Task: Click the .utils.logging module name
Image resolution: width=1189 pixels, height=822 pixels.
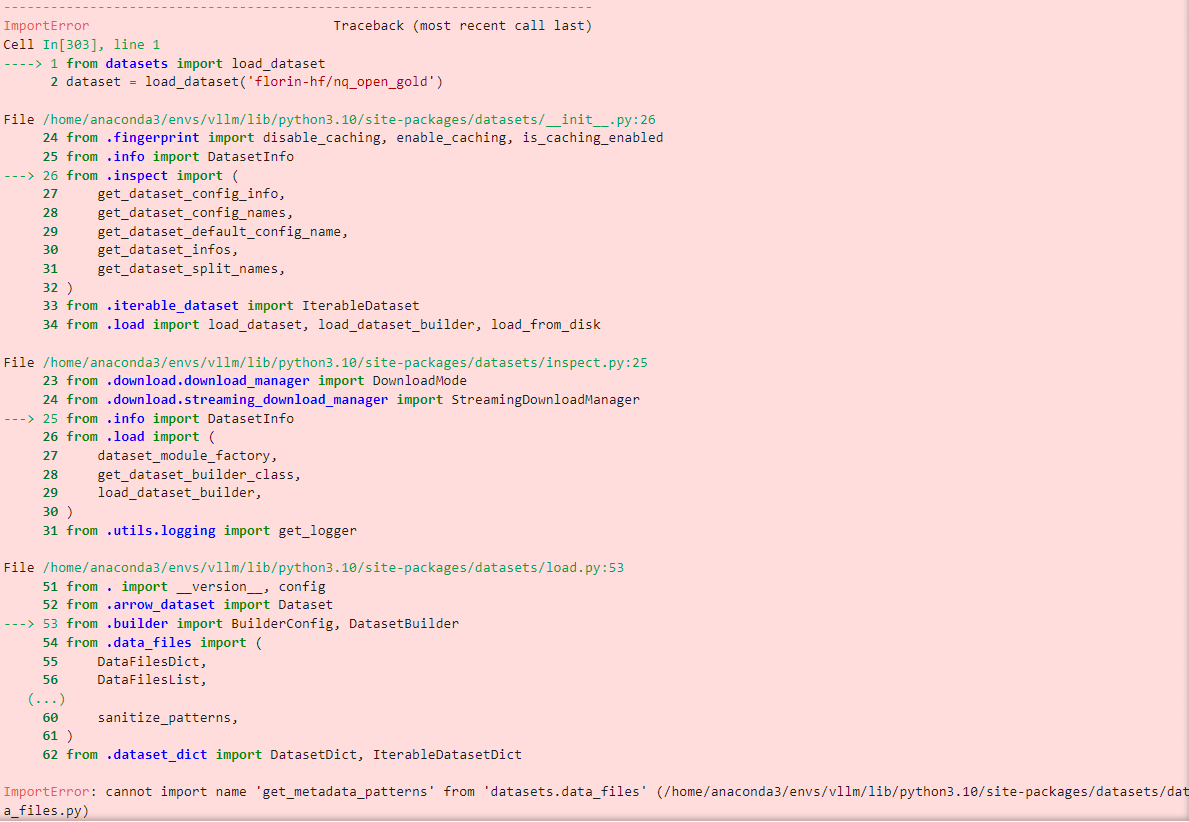Action: pos(159,530)
